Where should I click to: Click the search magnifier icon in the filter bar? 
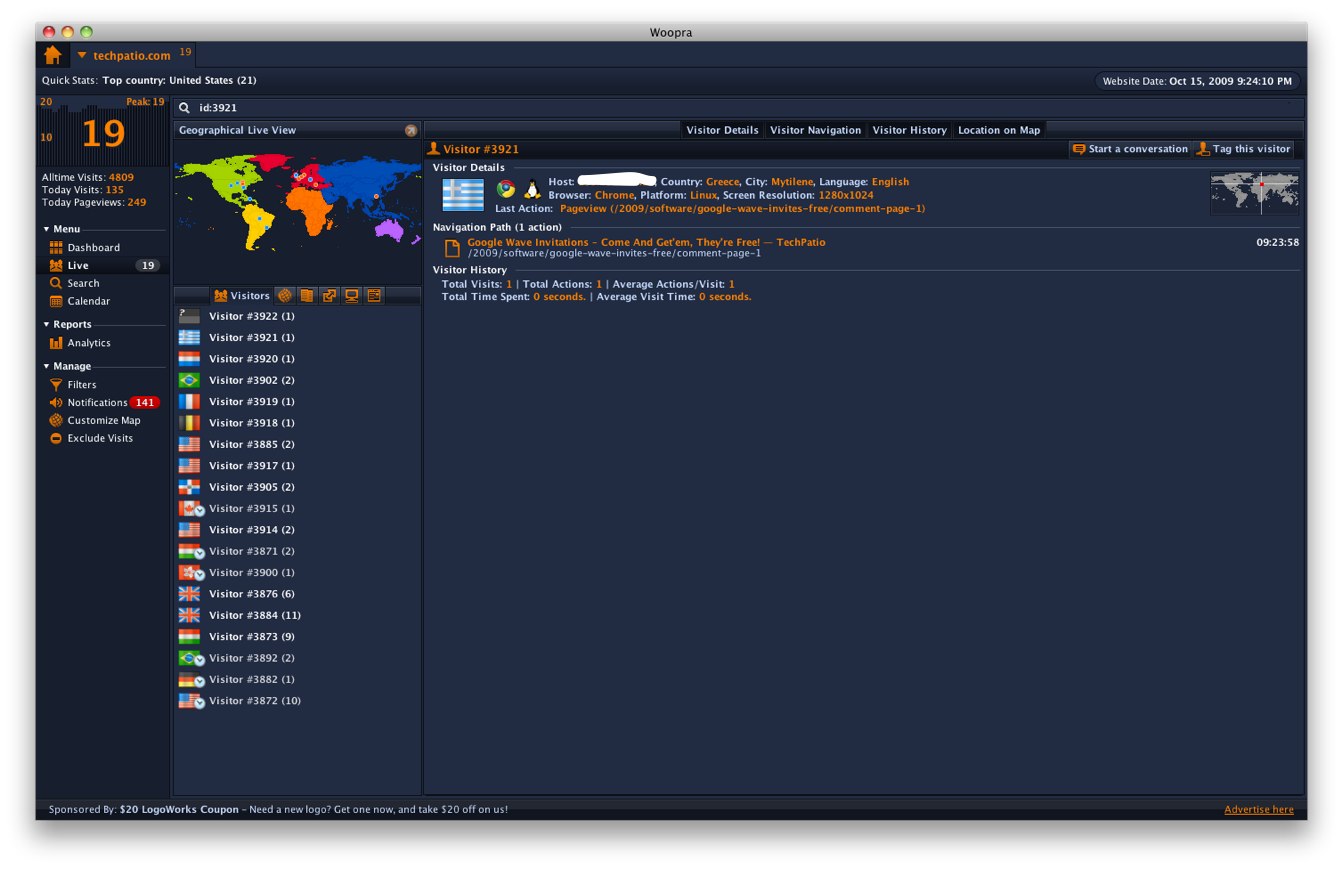tap(184, 108)
